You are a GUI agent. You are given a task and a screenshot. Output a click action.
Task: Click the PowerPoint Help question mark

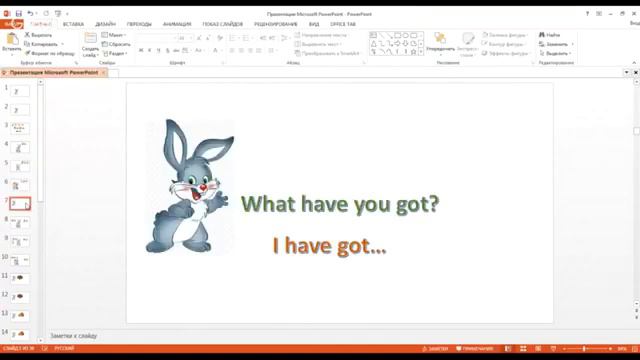(x=587, y=14)
